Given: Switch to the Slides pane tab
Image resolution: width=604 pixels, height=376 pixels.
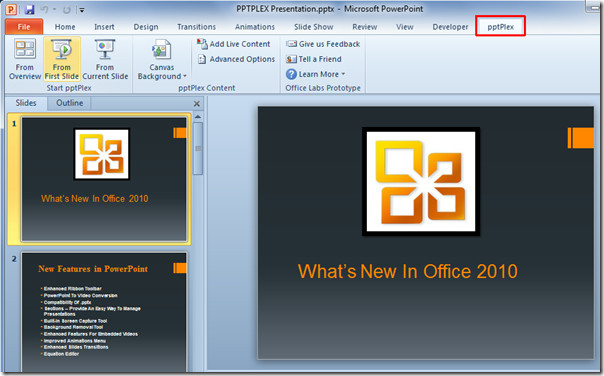Looking at the screenshot, I should pyautogui.click(x=26, y=103).
